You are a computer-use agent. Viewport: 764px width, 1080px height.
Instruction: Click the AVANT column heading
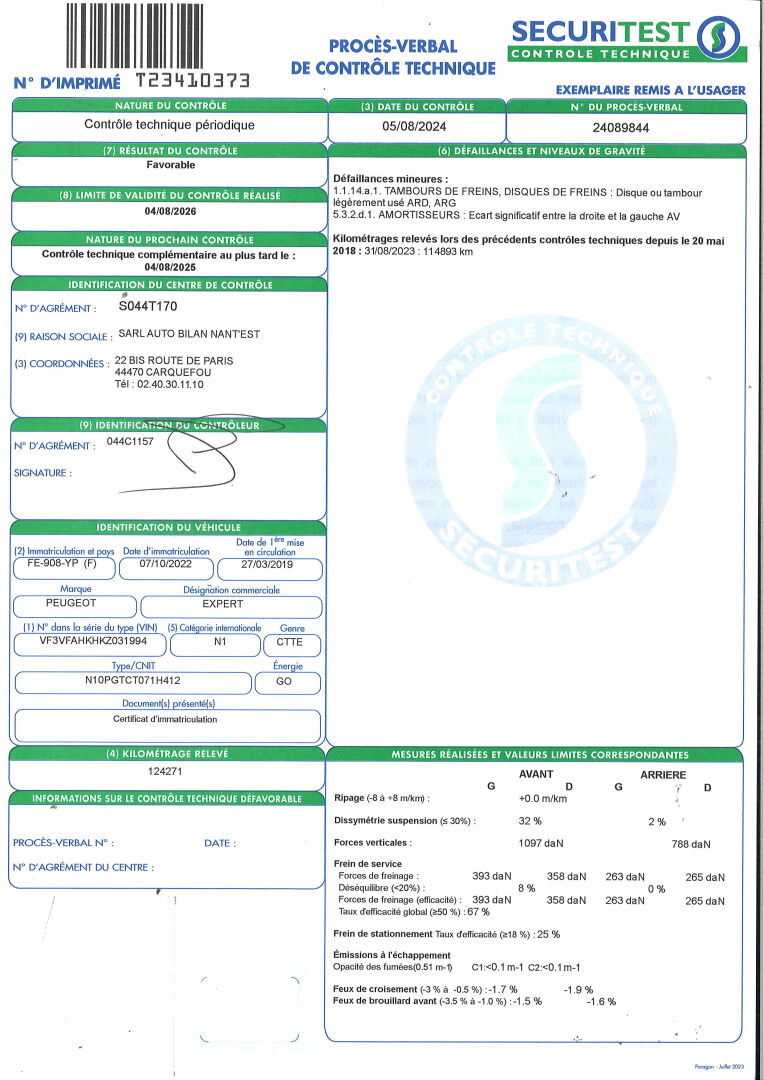tap(536, 774)
